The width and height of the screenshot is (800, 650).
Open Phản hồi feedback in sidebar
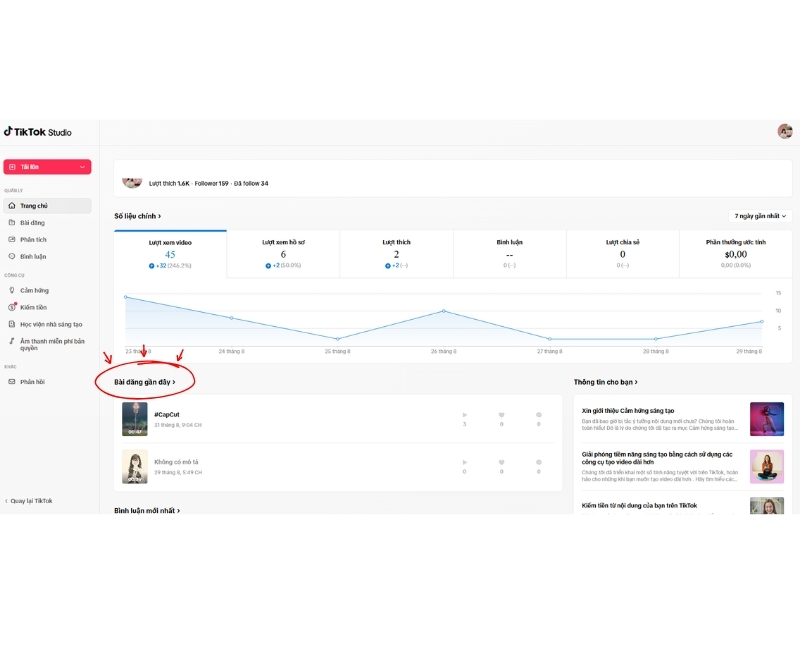tap(32, 382)
